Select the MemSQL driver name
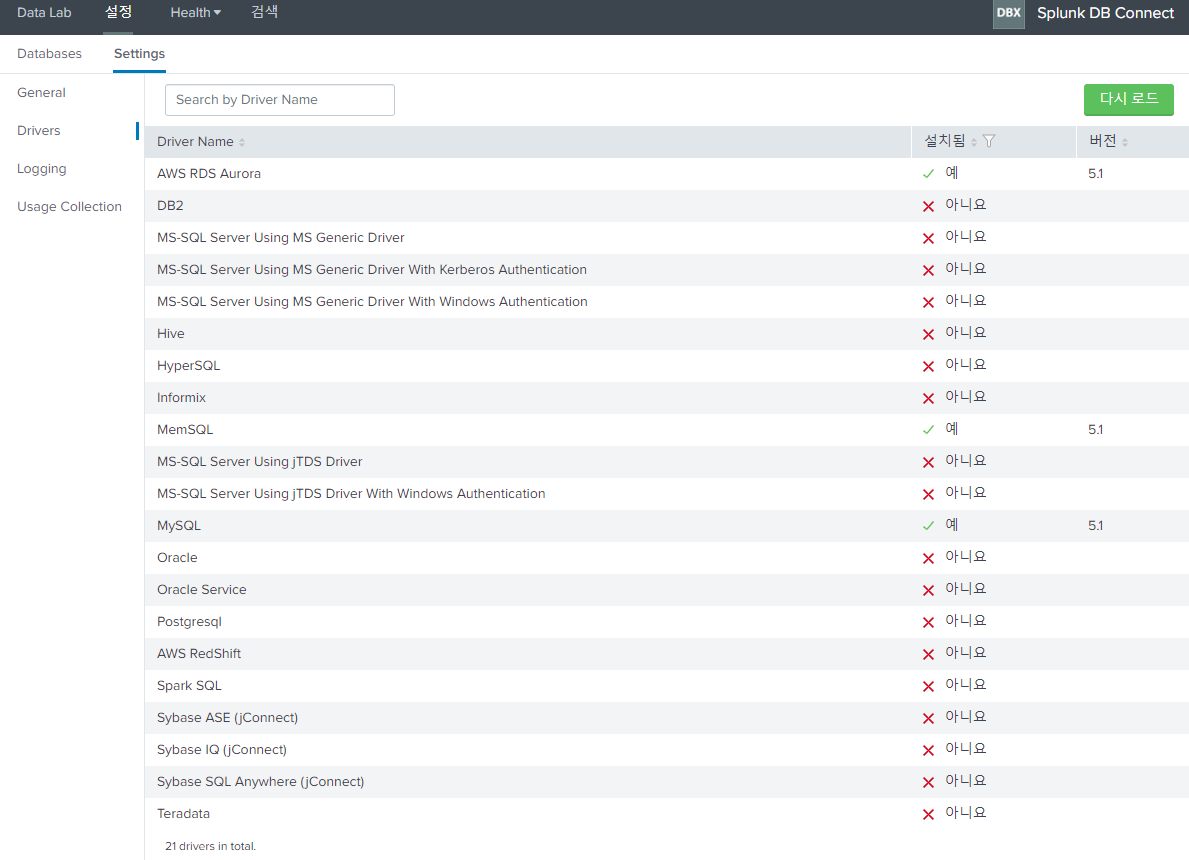Image resolution: width=1189 pixels, height=860 pixels. [185, 430]
